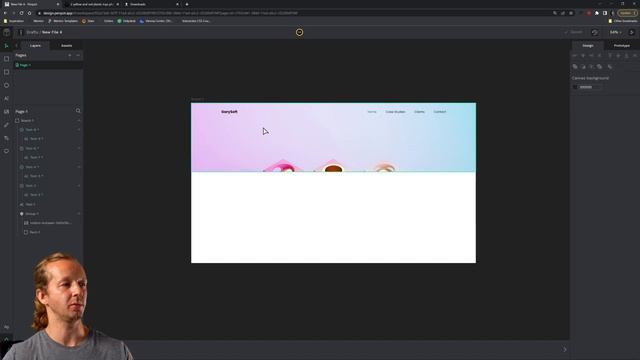Search layers with magnifier icon
Viewport: 640px width, 360px height.
(x=78, y=111)
